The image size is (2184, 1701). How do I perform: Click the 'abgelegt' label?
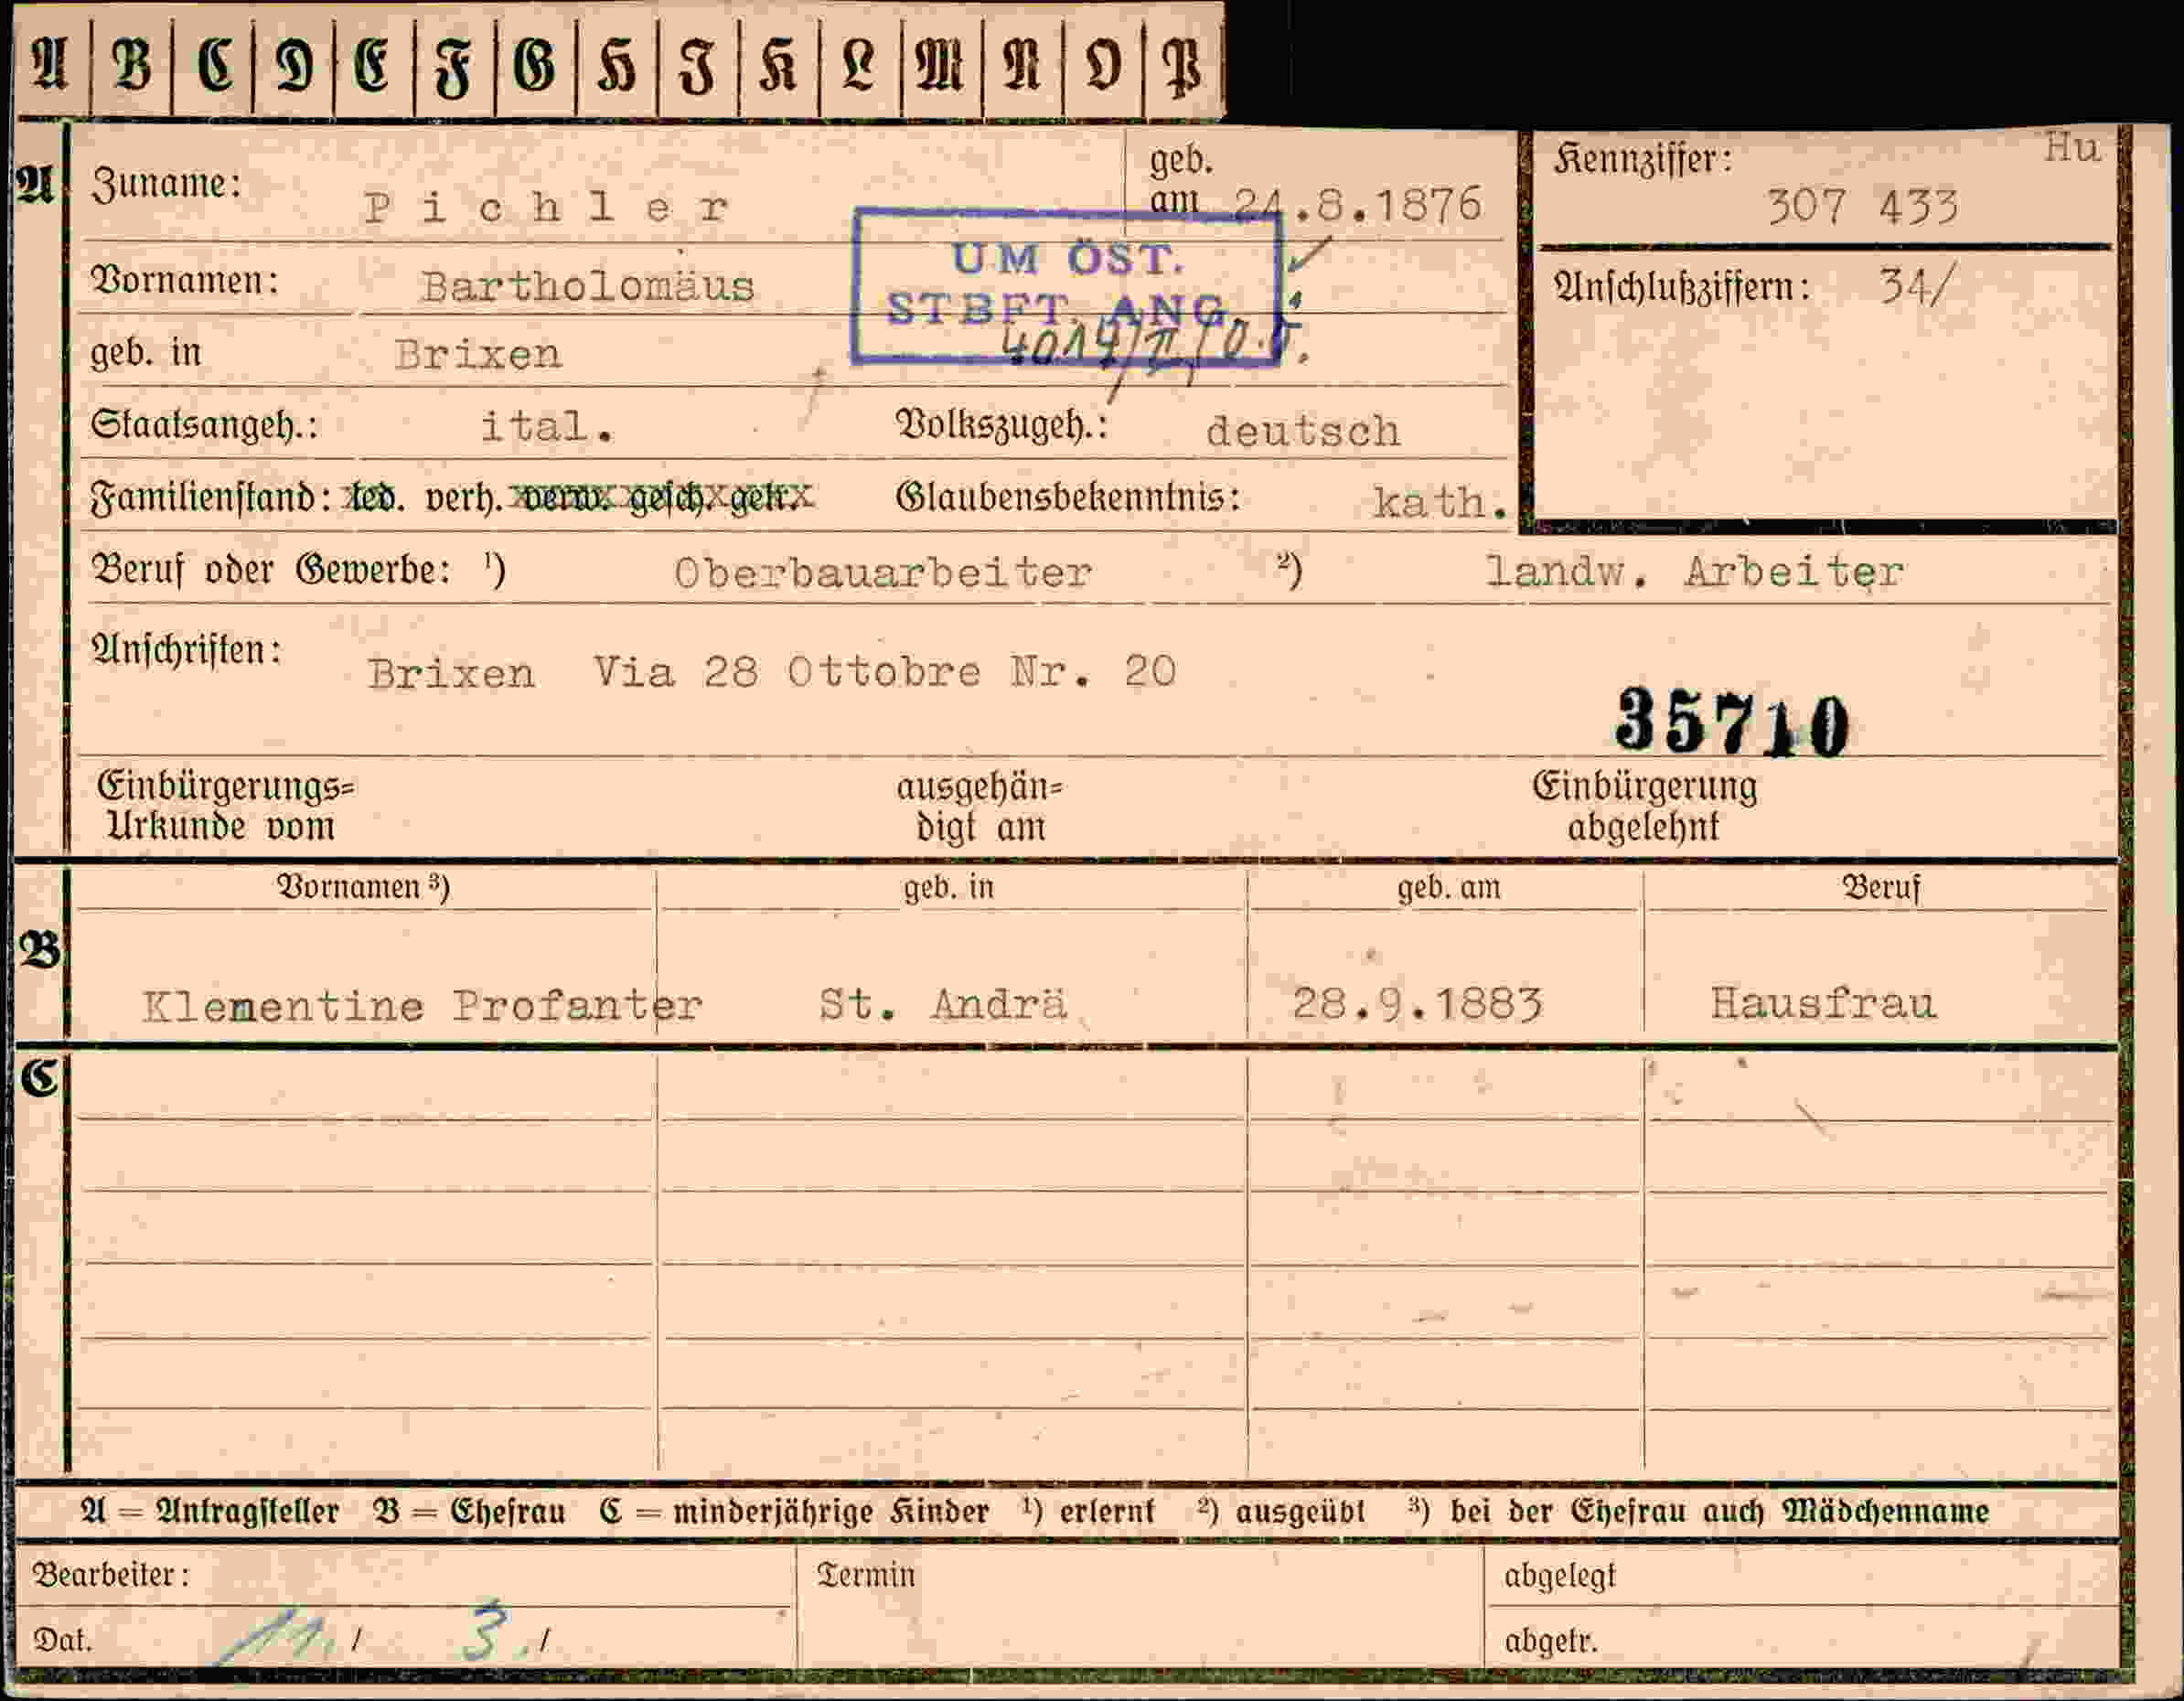coord(1559,1576)
